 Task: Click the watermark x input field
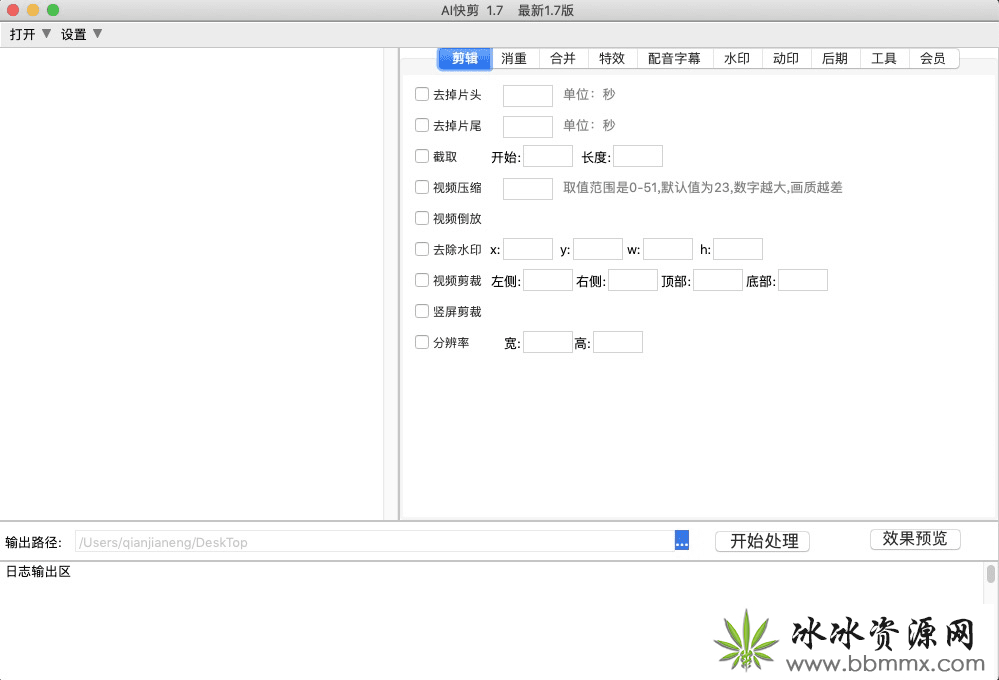tap(528, 249)
